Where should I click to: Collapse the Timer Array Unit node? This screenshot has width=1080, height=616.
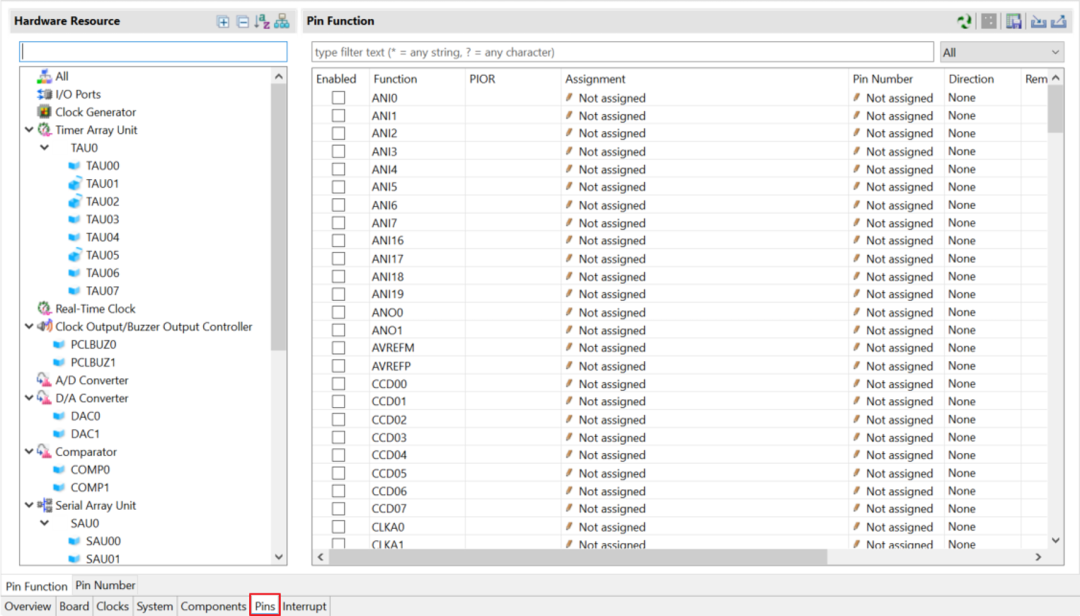(29, 130)
